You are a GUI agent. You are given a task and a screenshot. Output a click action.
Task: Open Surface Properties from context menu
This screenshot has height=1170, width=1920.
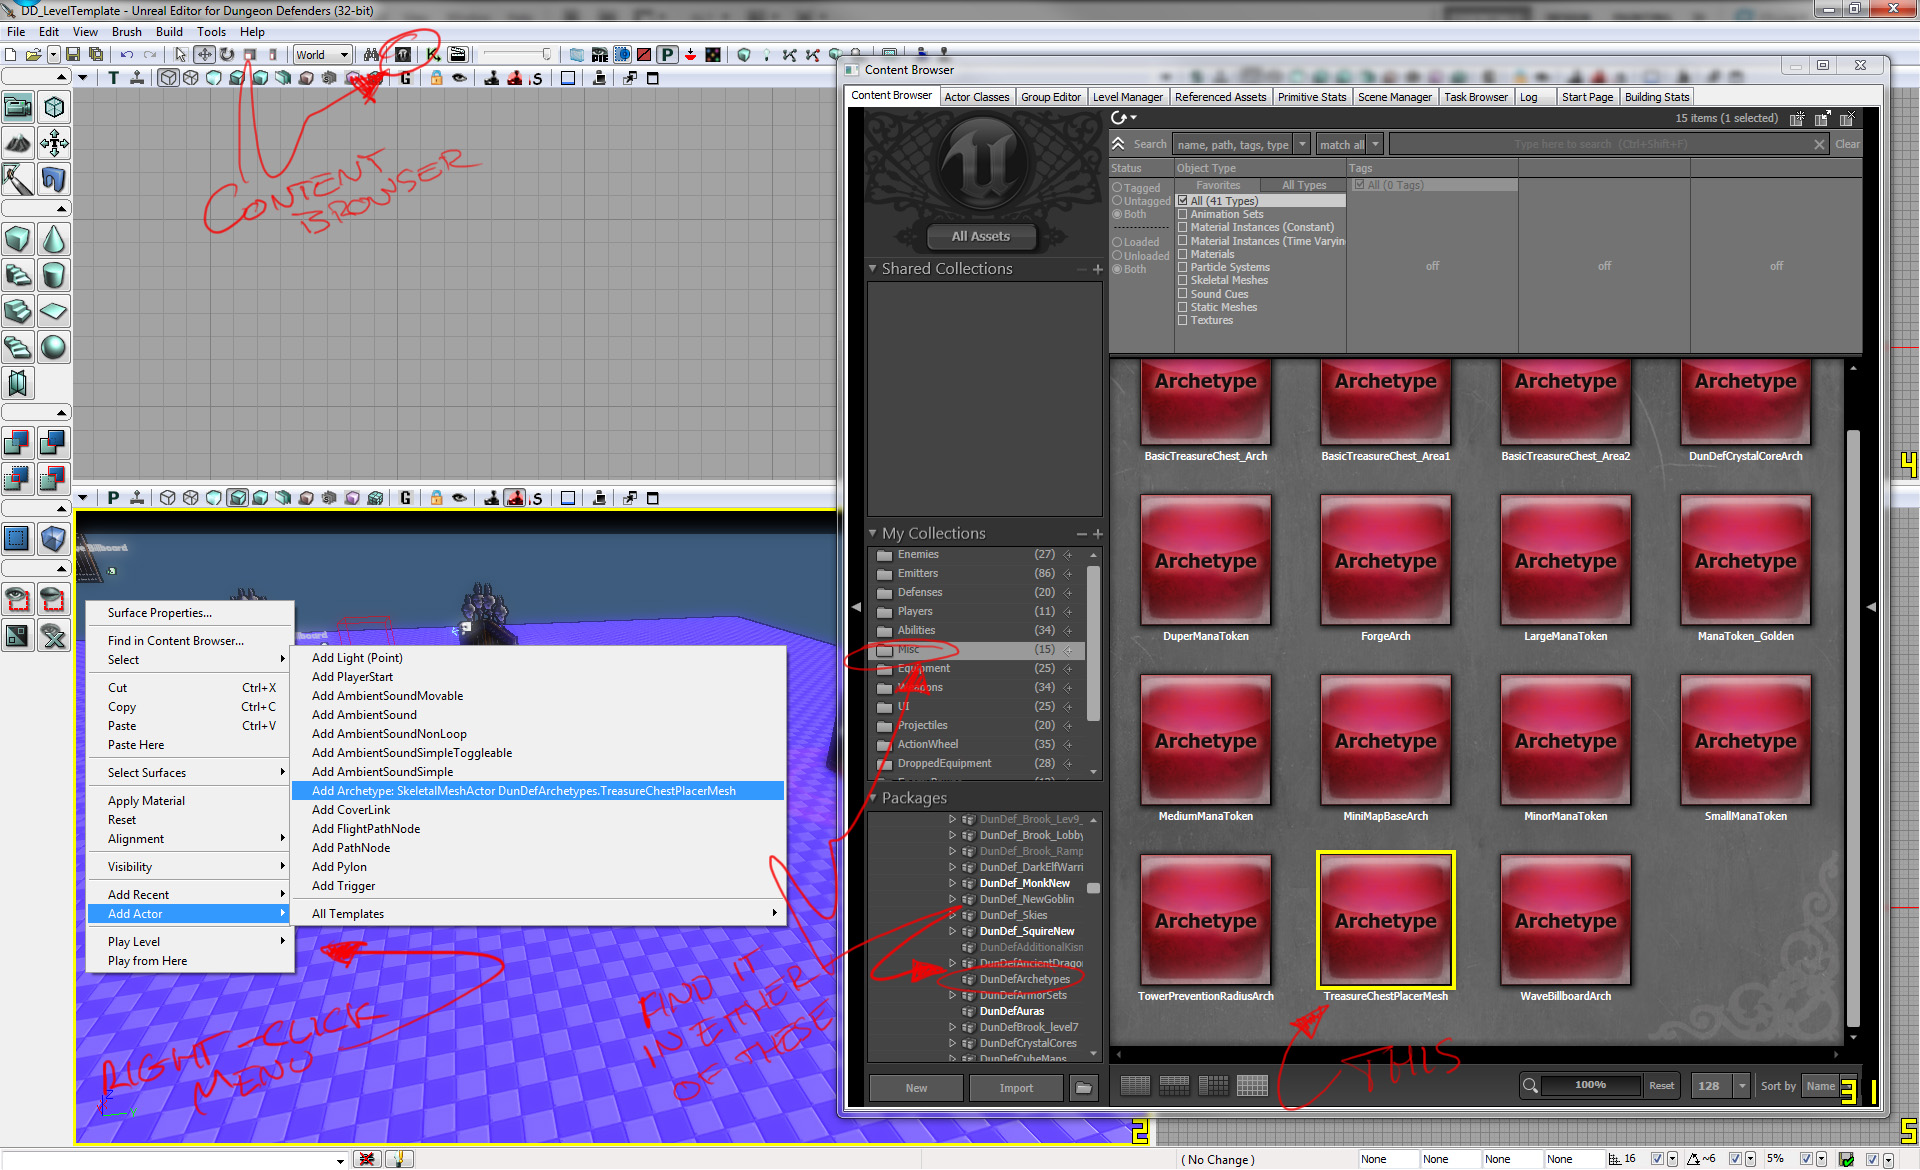pyautogui.click(x=190, y=613)
